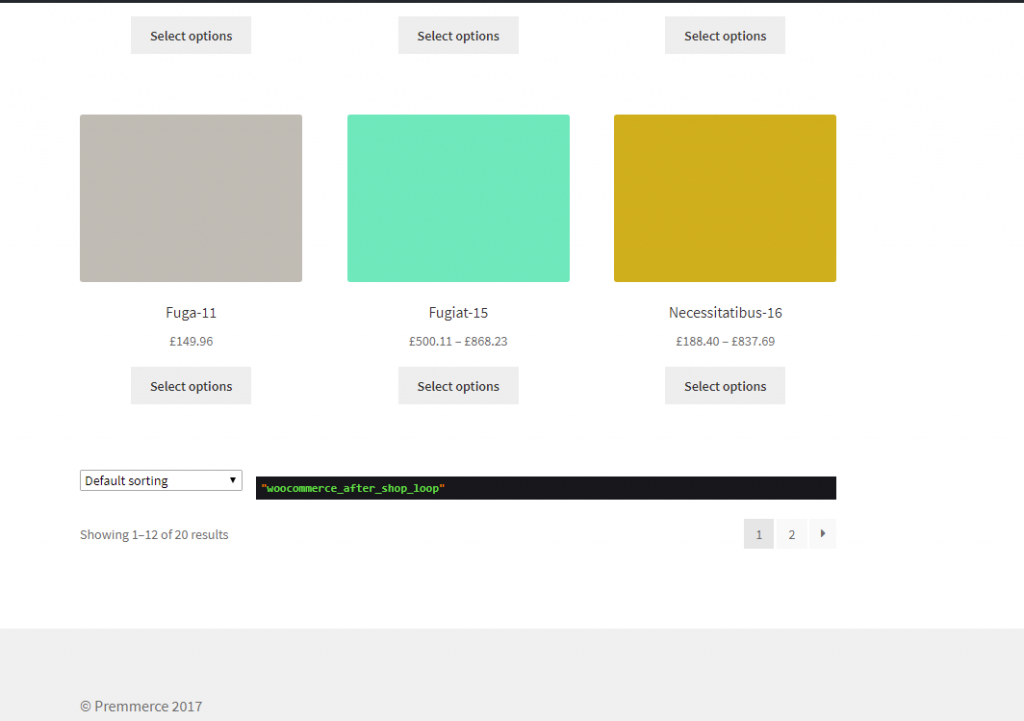Viewport: 1024px width, 721px height.
Task: Select page 1 in the pagination
Action: [758, 533]
